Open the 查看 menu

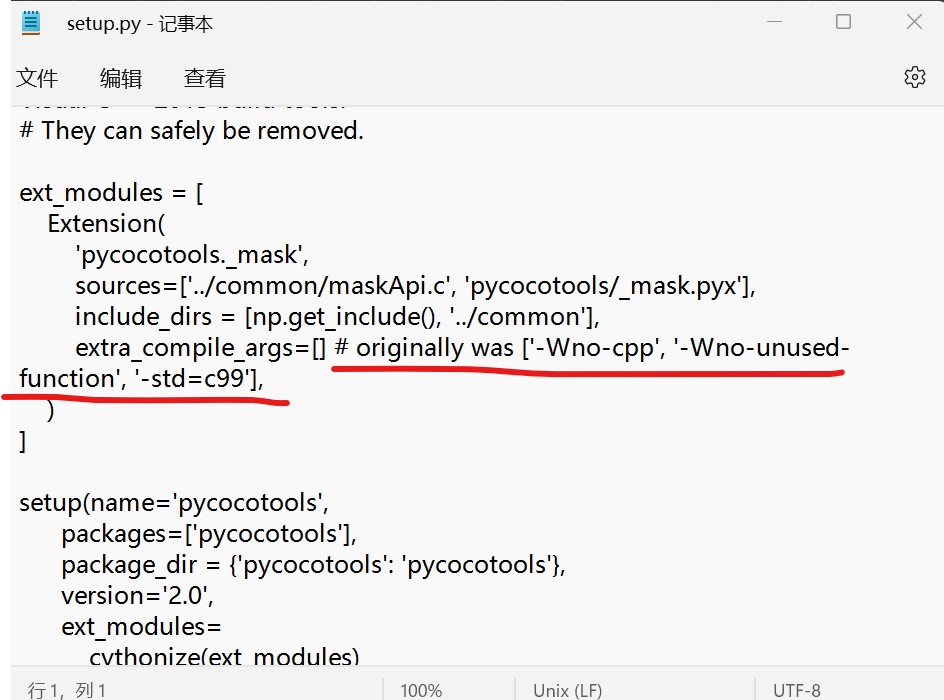203,78
